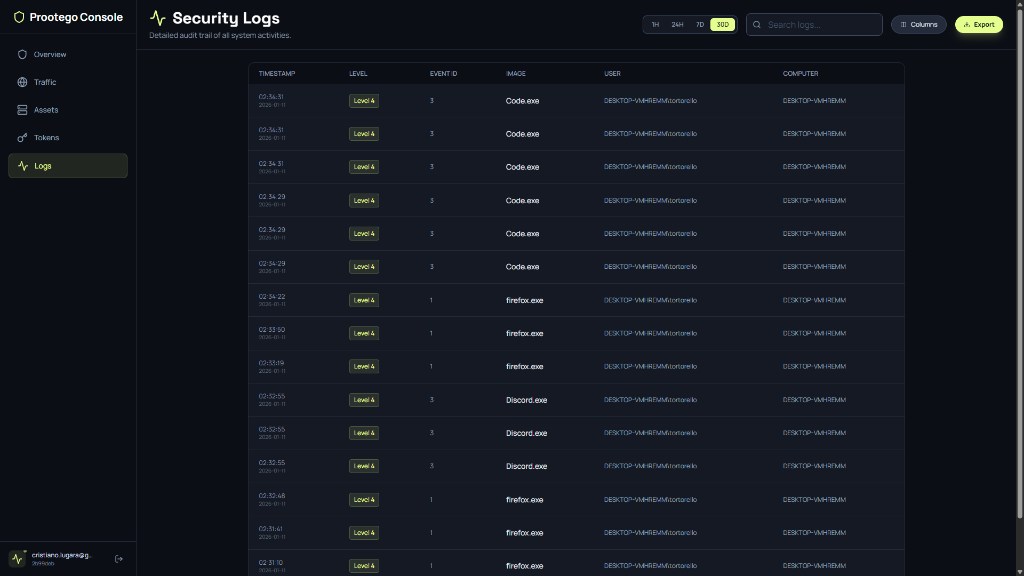The image size is (1024, 576).
Task: Enable the 24H time range filter
Action: (x=677, y=24)
